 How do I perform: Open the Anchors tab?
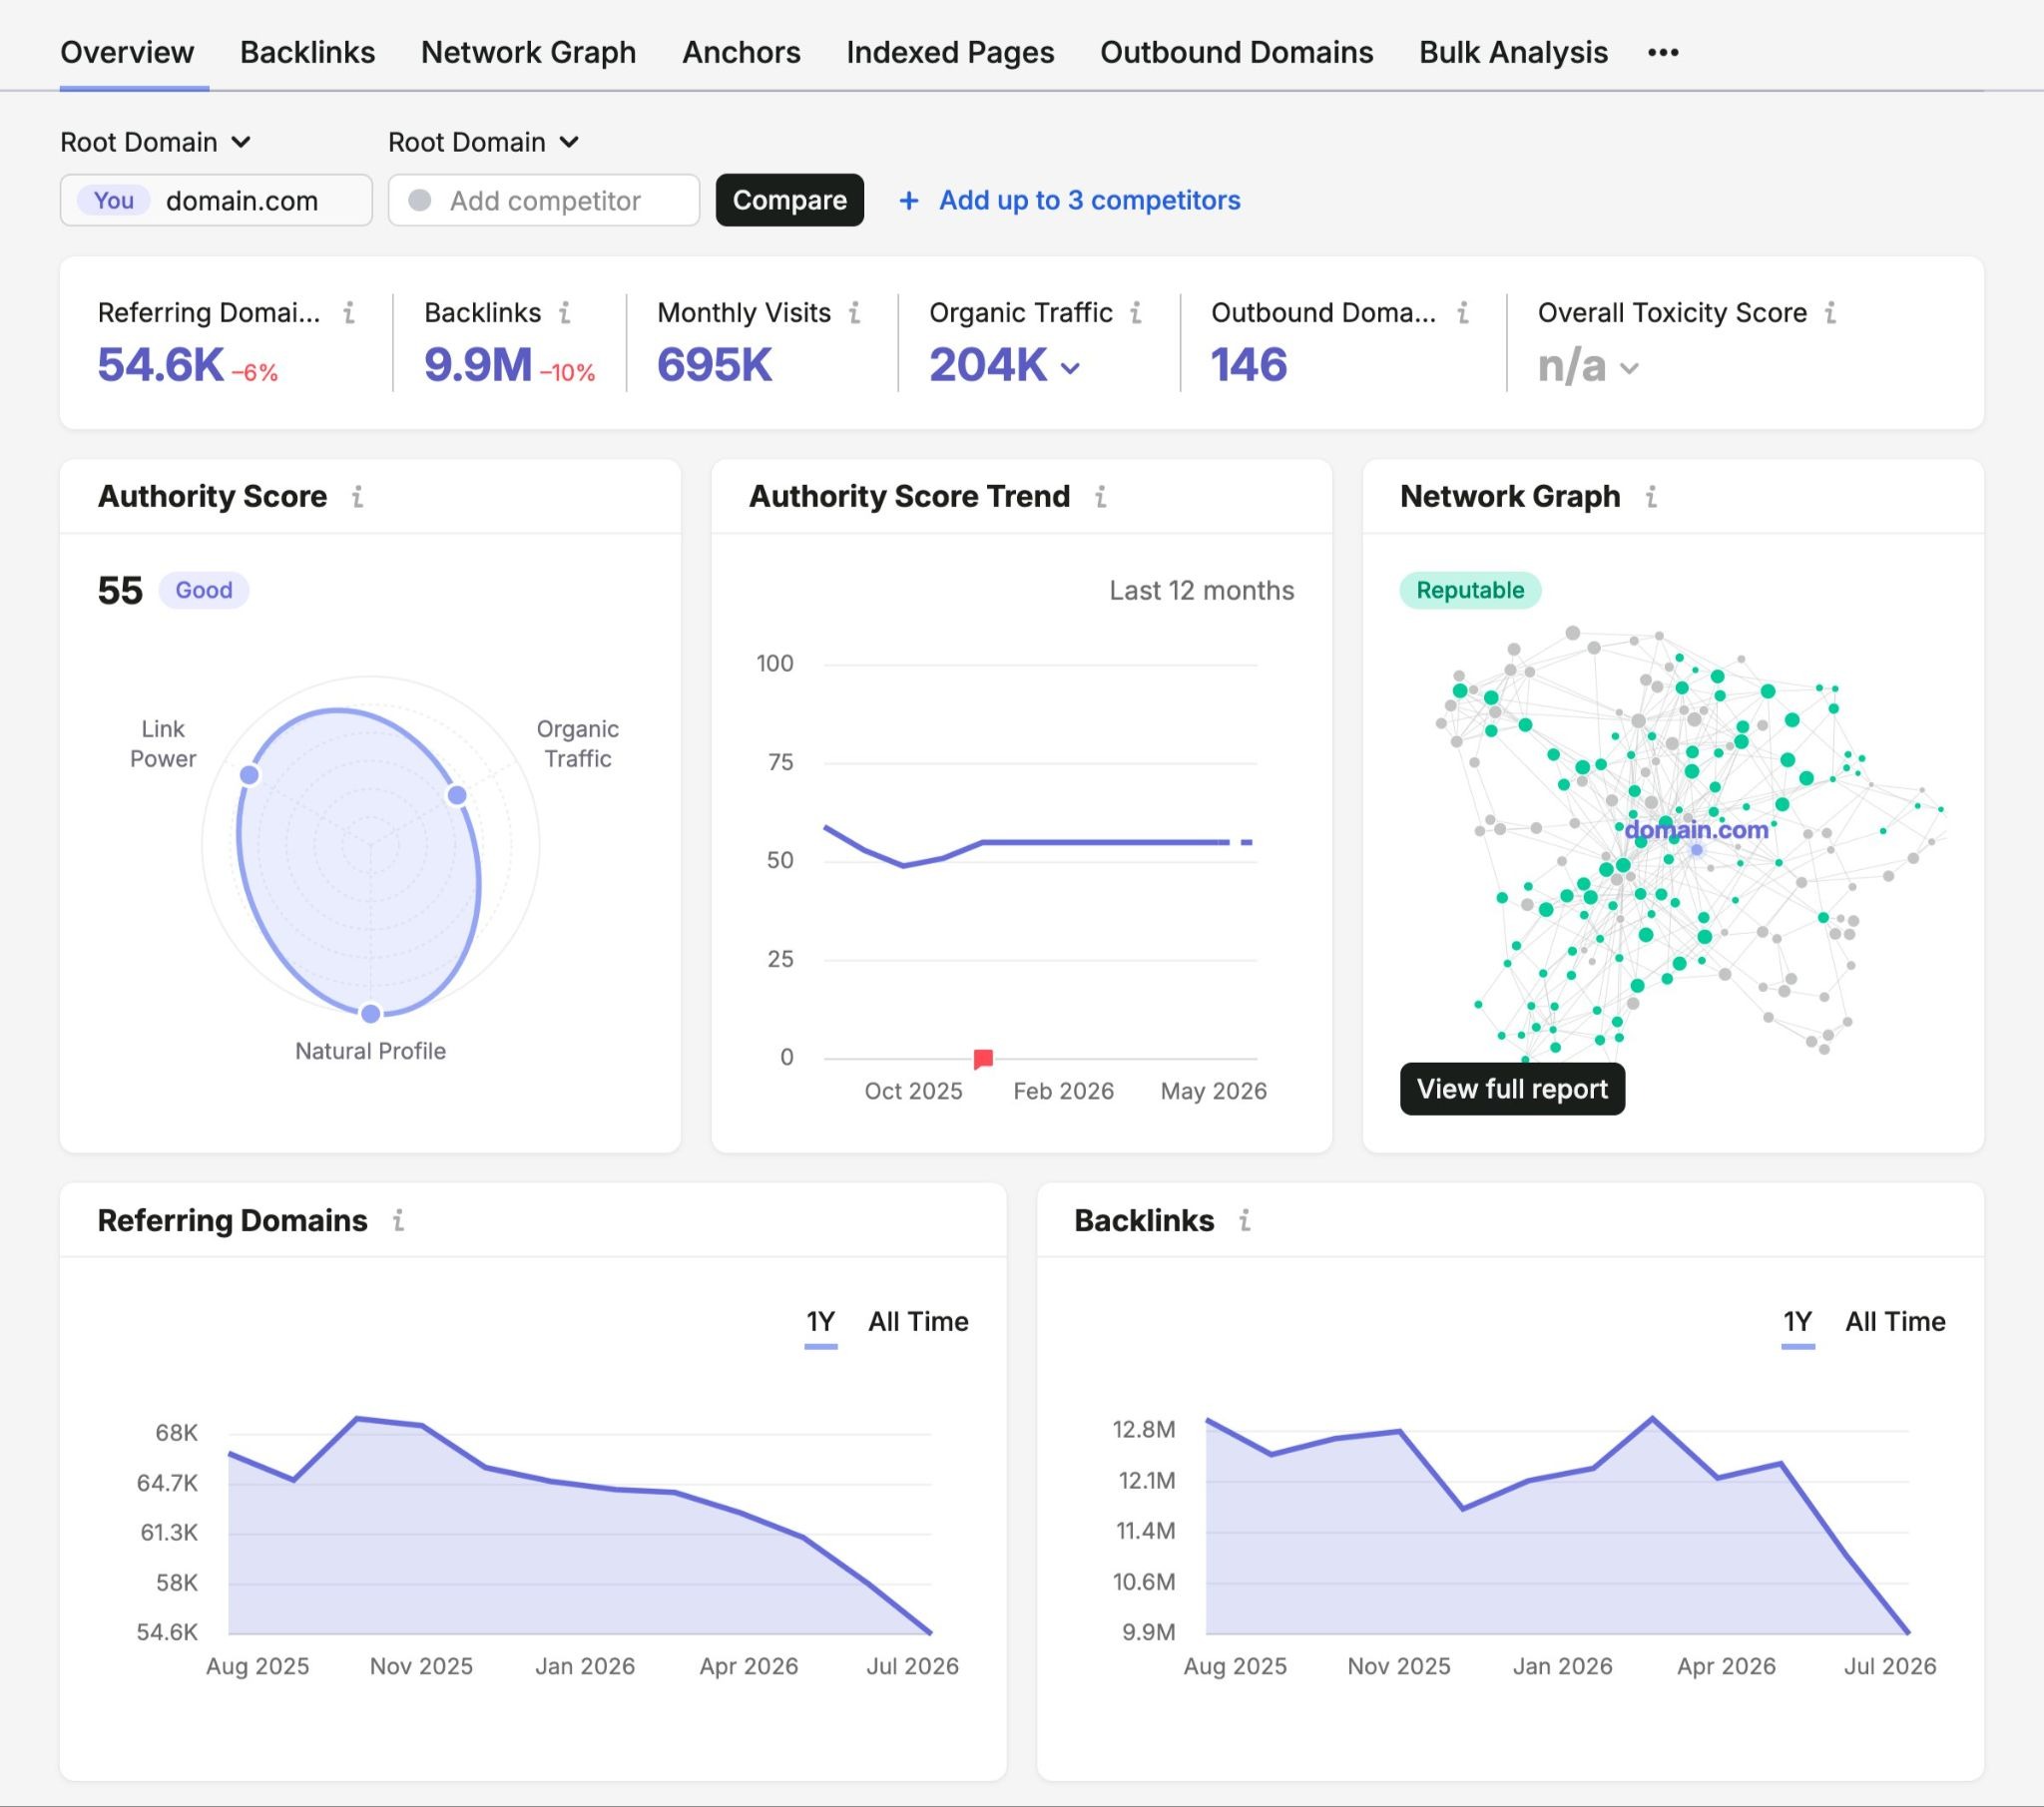click(741, 52)
